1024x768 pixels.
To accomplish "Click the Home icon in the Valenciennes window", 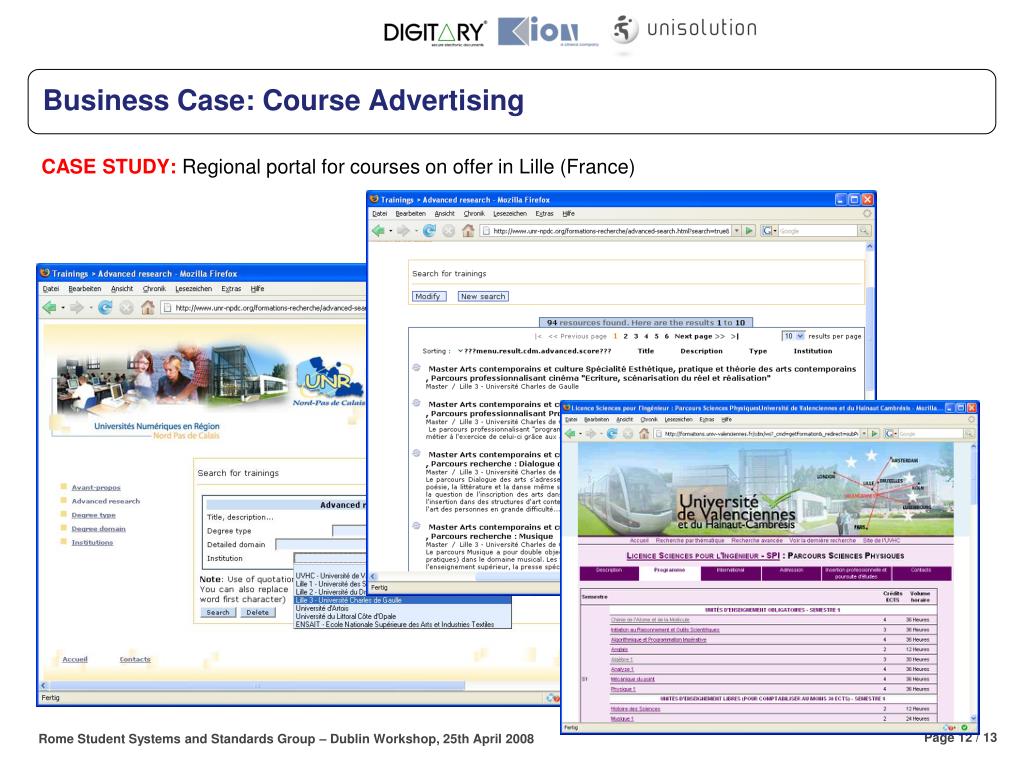I will click(644, 434).
